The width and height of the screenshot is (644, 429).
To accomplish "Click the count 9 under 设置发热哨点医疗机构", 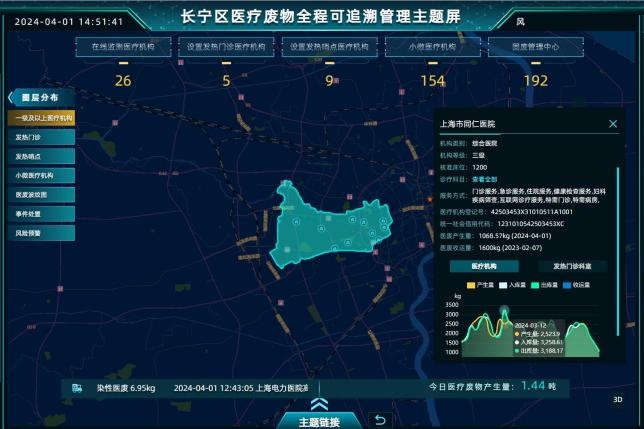I will [329, 81].
